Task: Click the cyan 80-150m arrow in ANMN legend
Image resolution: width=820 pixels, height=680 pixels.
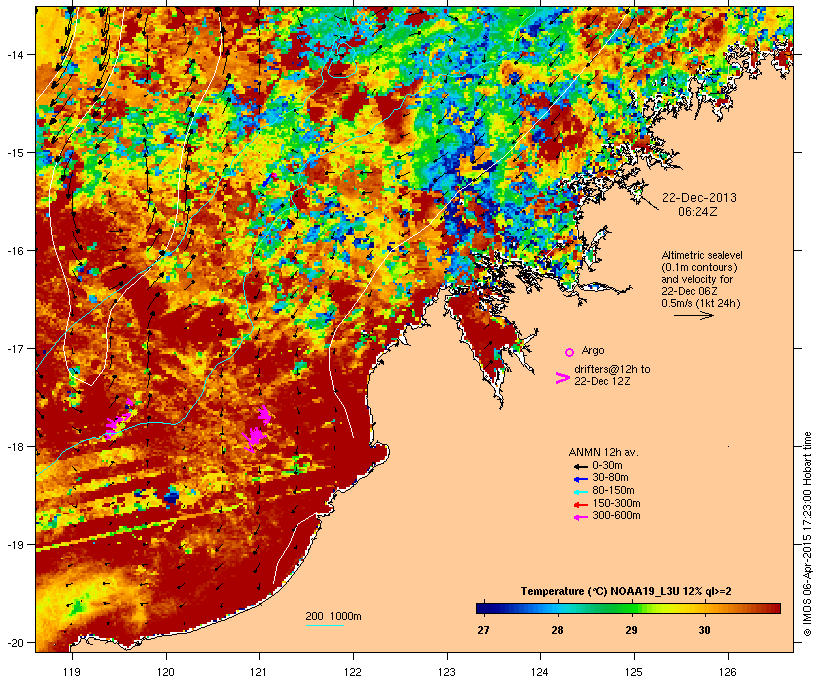Action: pos(581,492)
